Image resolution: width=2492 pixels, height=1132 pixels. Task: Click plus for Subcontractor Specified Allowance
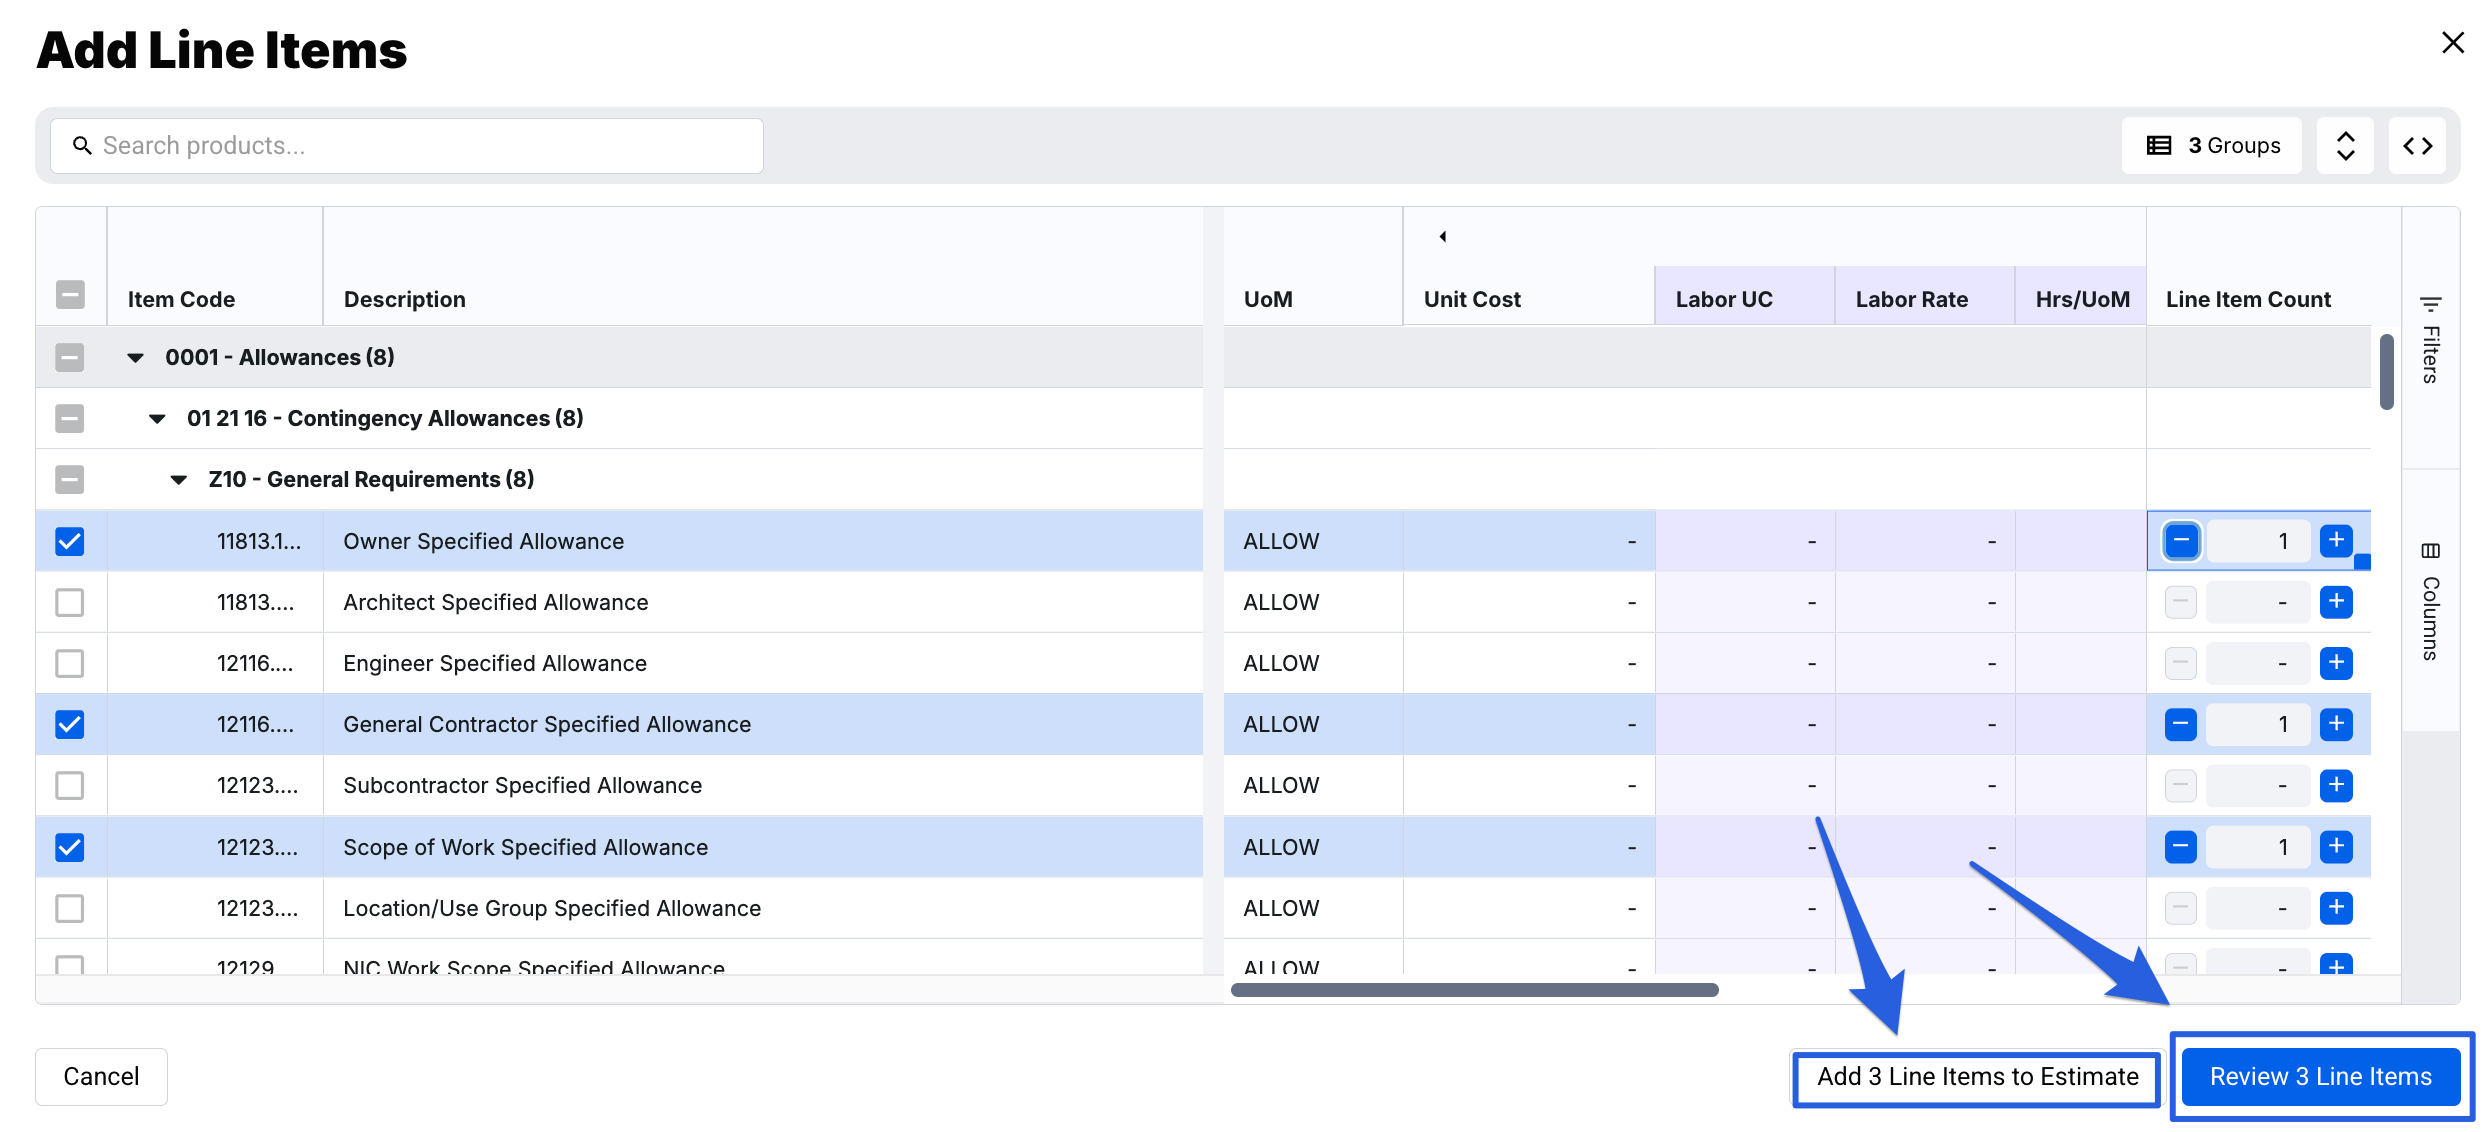[x=2336, y=785]
